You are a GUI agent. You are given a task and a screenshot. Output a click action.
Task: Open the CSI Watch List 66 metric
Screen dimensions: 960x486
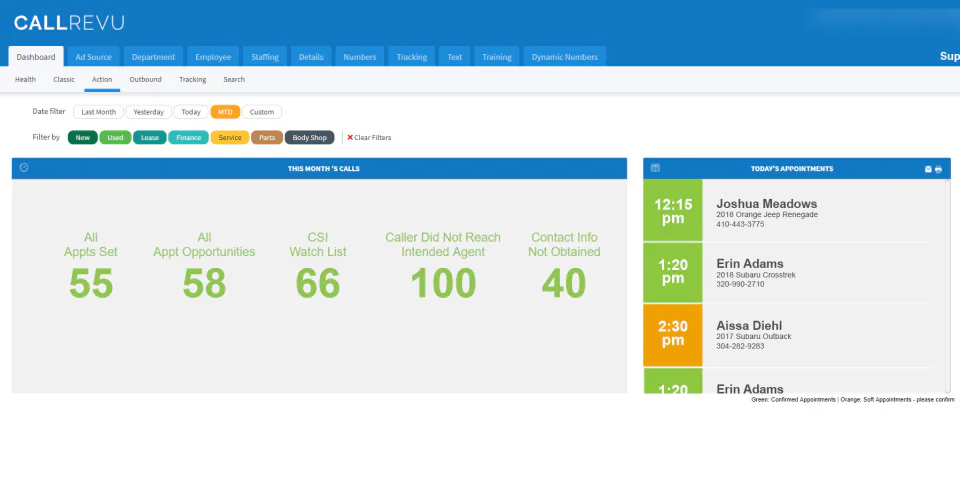point(318,266)
